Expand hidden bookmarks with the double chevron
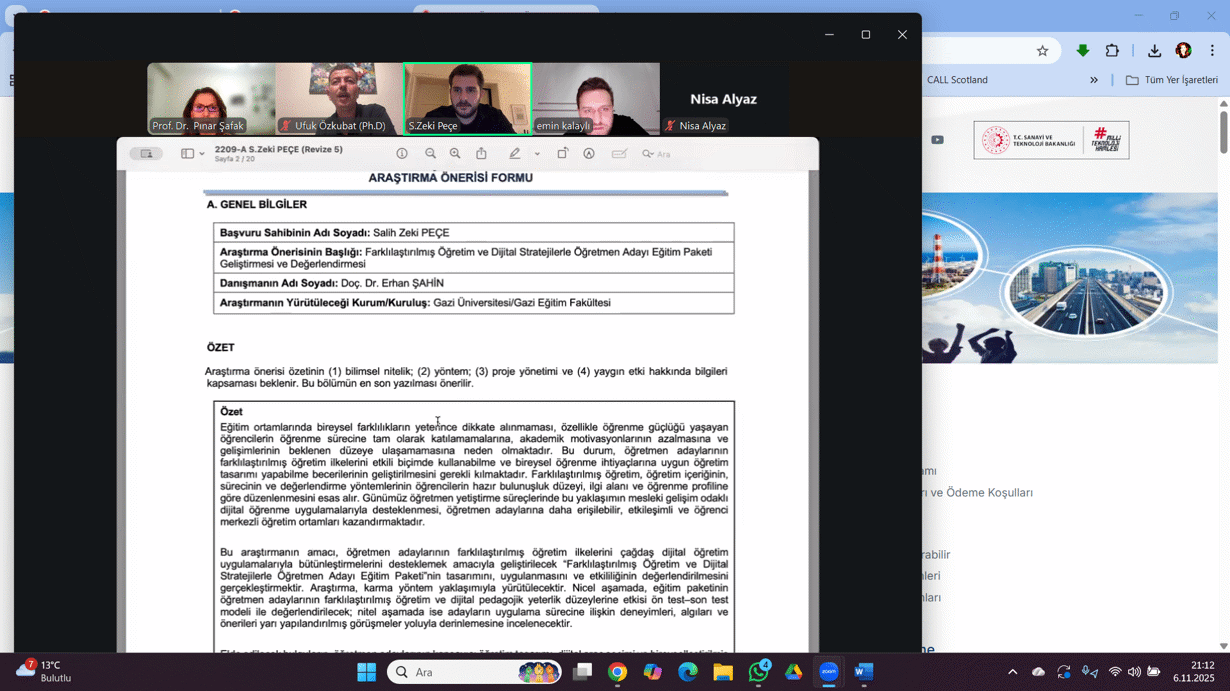 [1094, 80]
